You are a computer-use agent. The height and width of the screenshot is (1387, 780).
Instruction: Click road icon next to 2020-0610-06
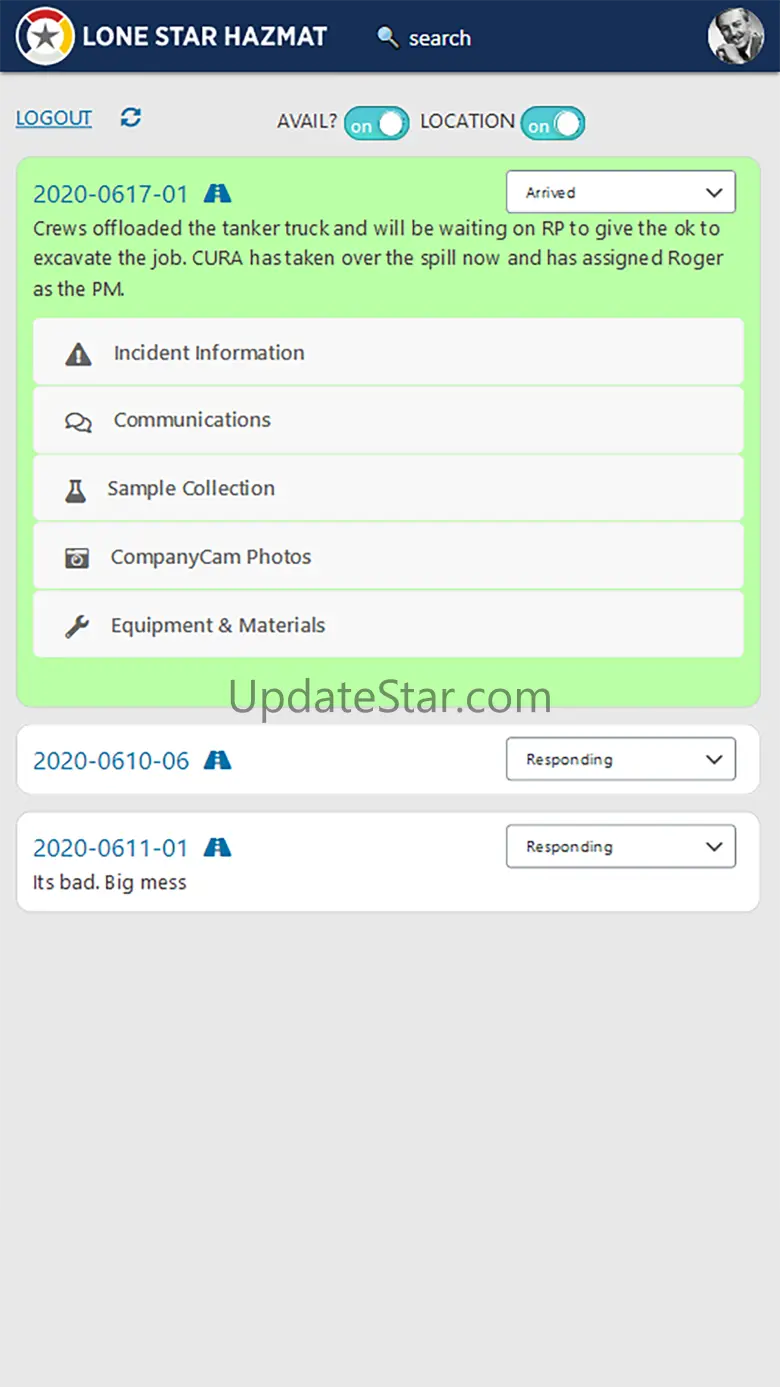pos(217,760)
